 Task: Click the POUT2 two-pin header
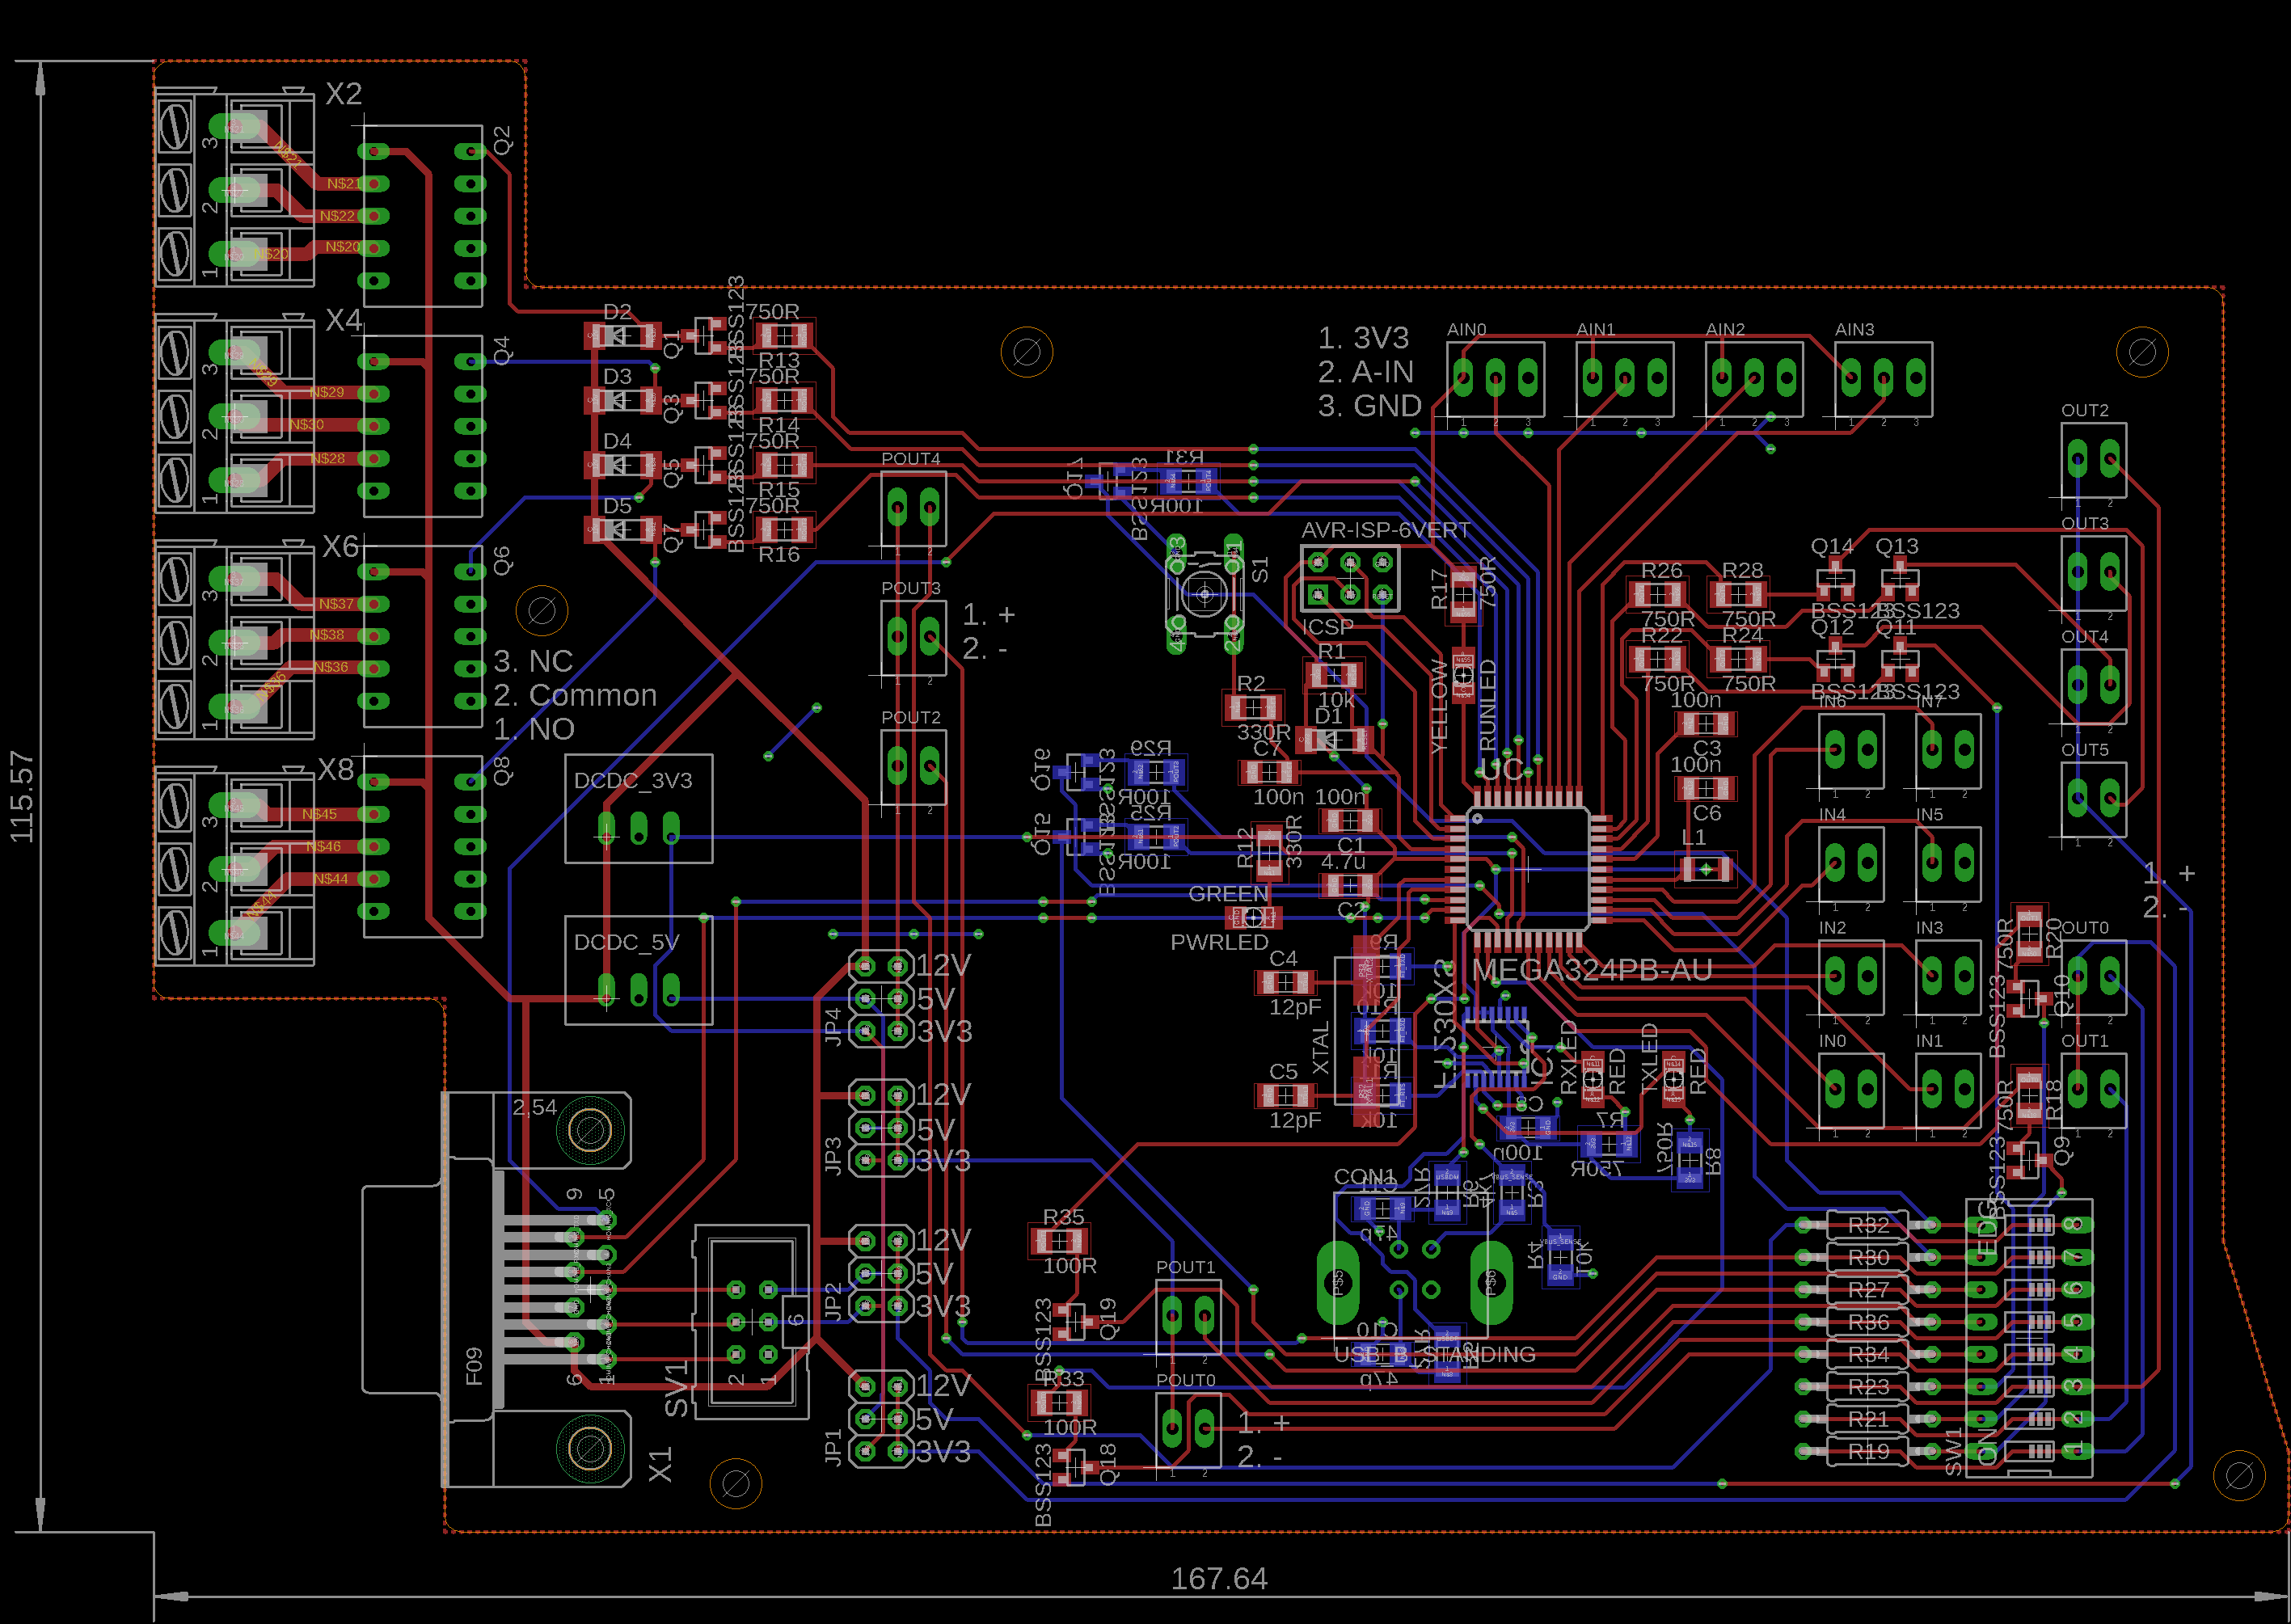tap(913, 767)
